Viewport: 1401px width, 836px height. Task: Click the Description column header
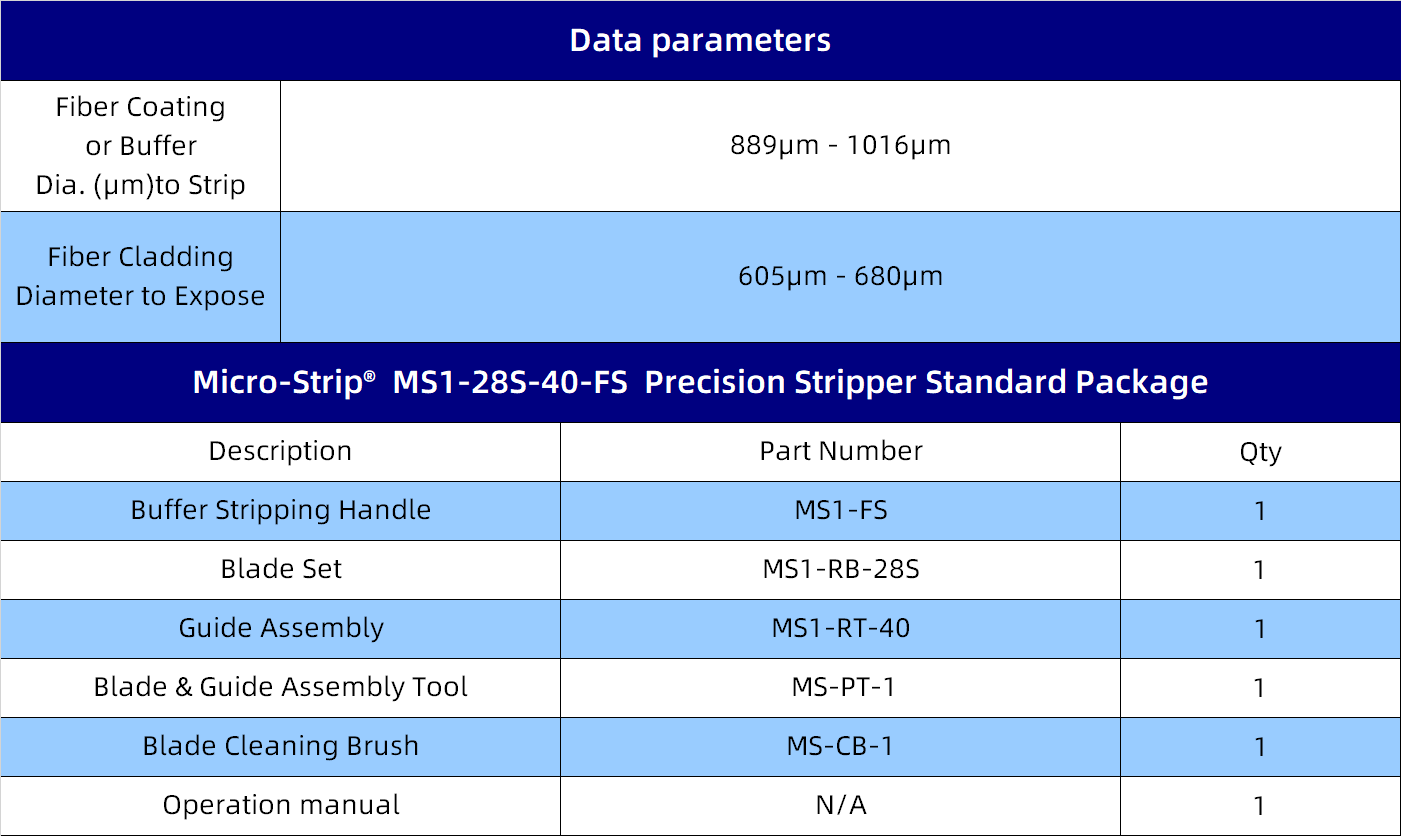pos(280,452)
